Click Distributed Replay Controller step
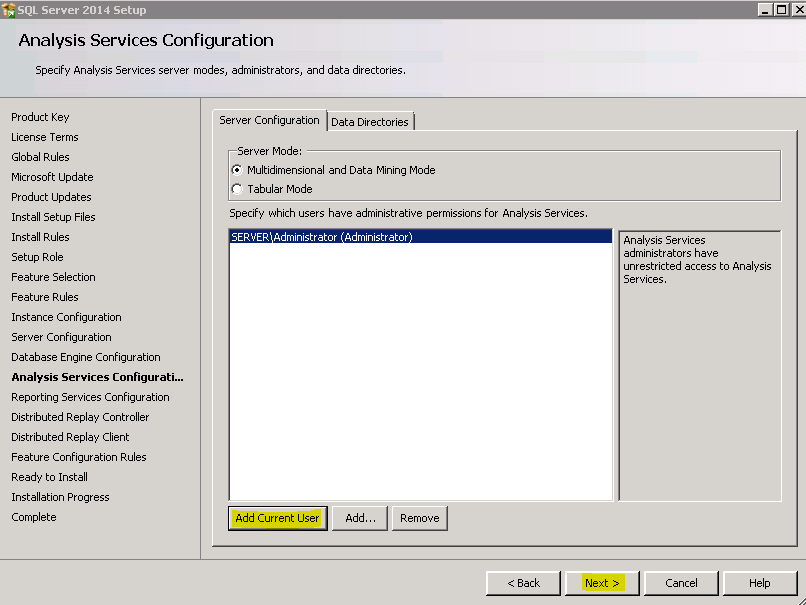Viewport: 806px width, 605px height. 80,417
